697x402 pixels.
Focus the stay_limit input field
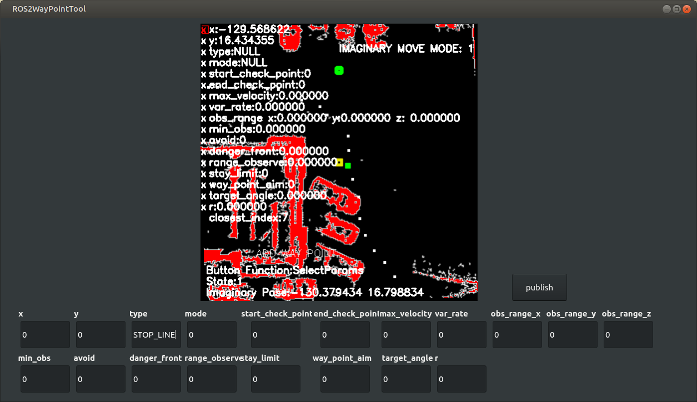click(276, 379)
